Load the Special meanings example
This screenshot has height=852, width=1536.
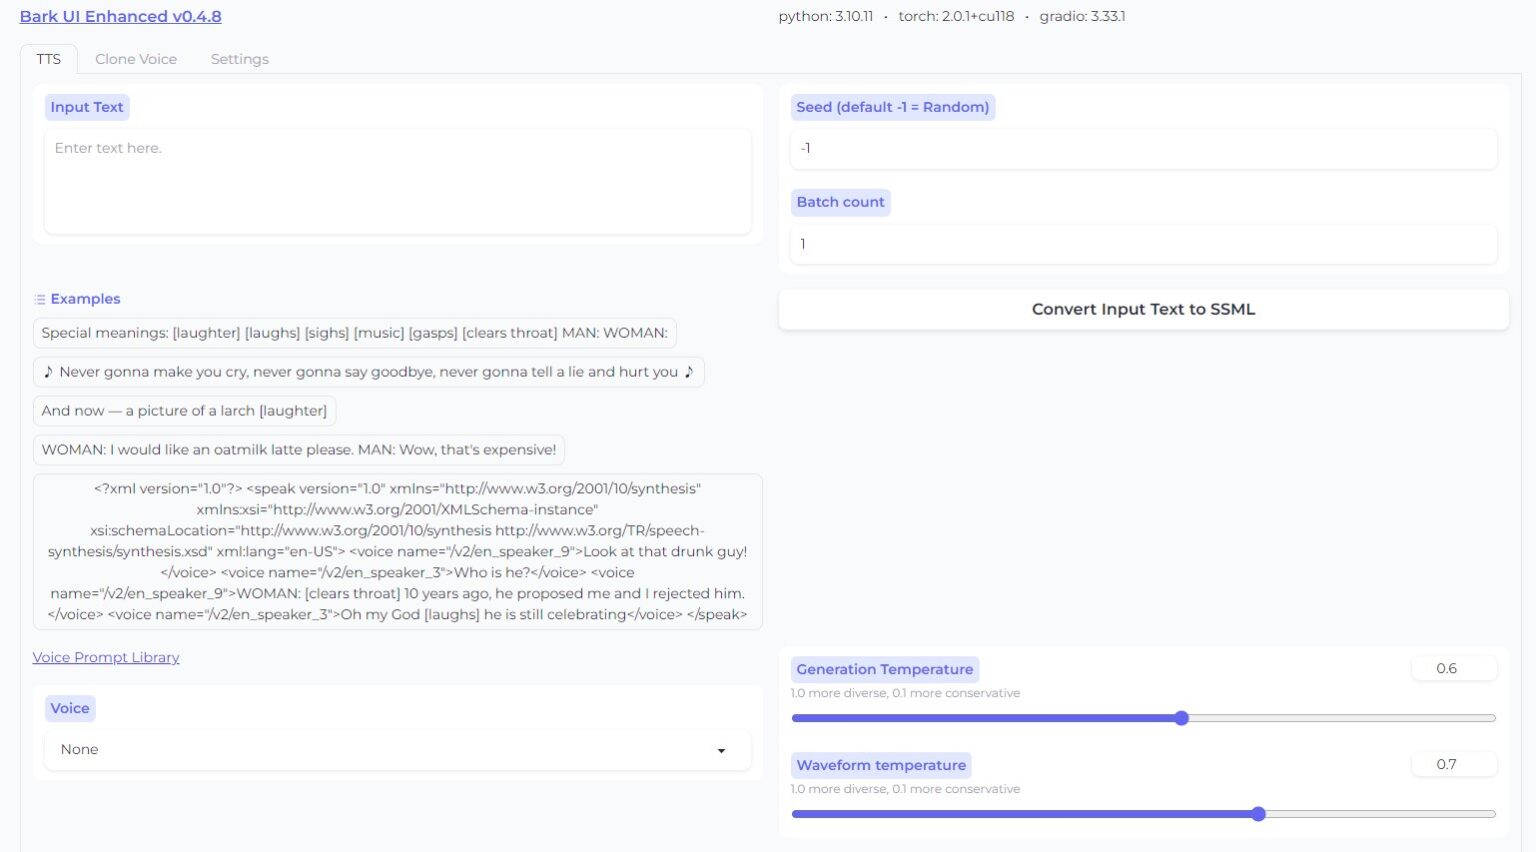point(354,333)
